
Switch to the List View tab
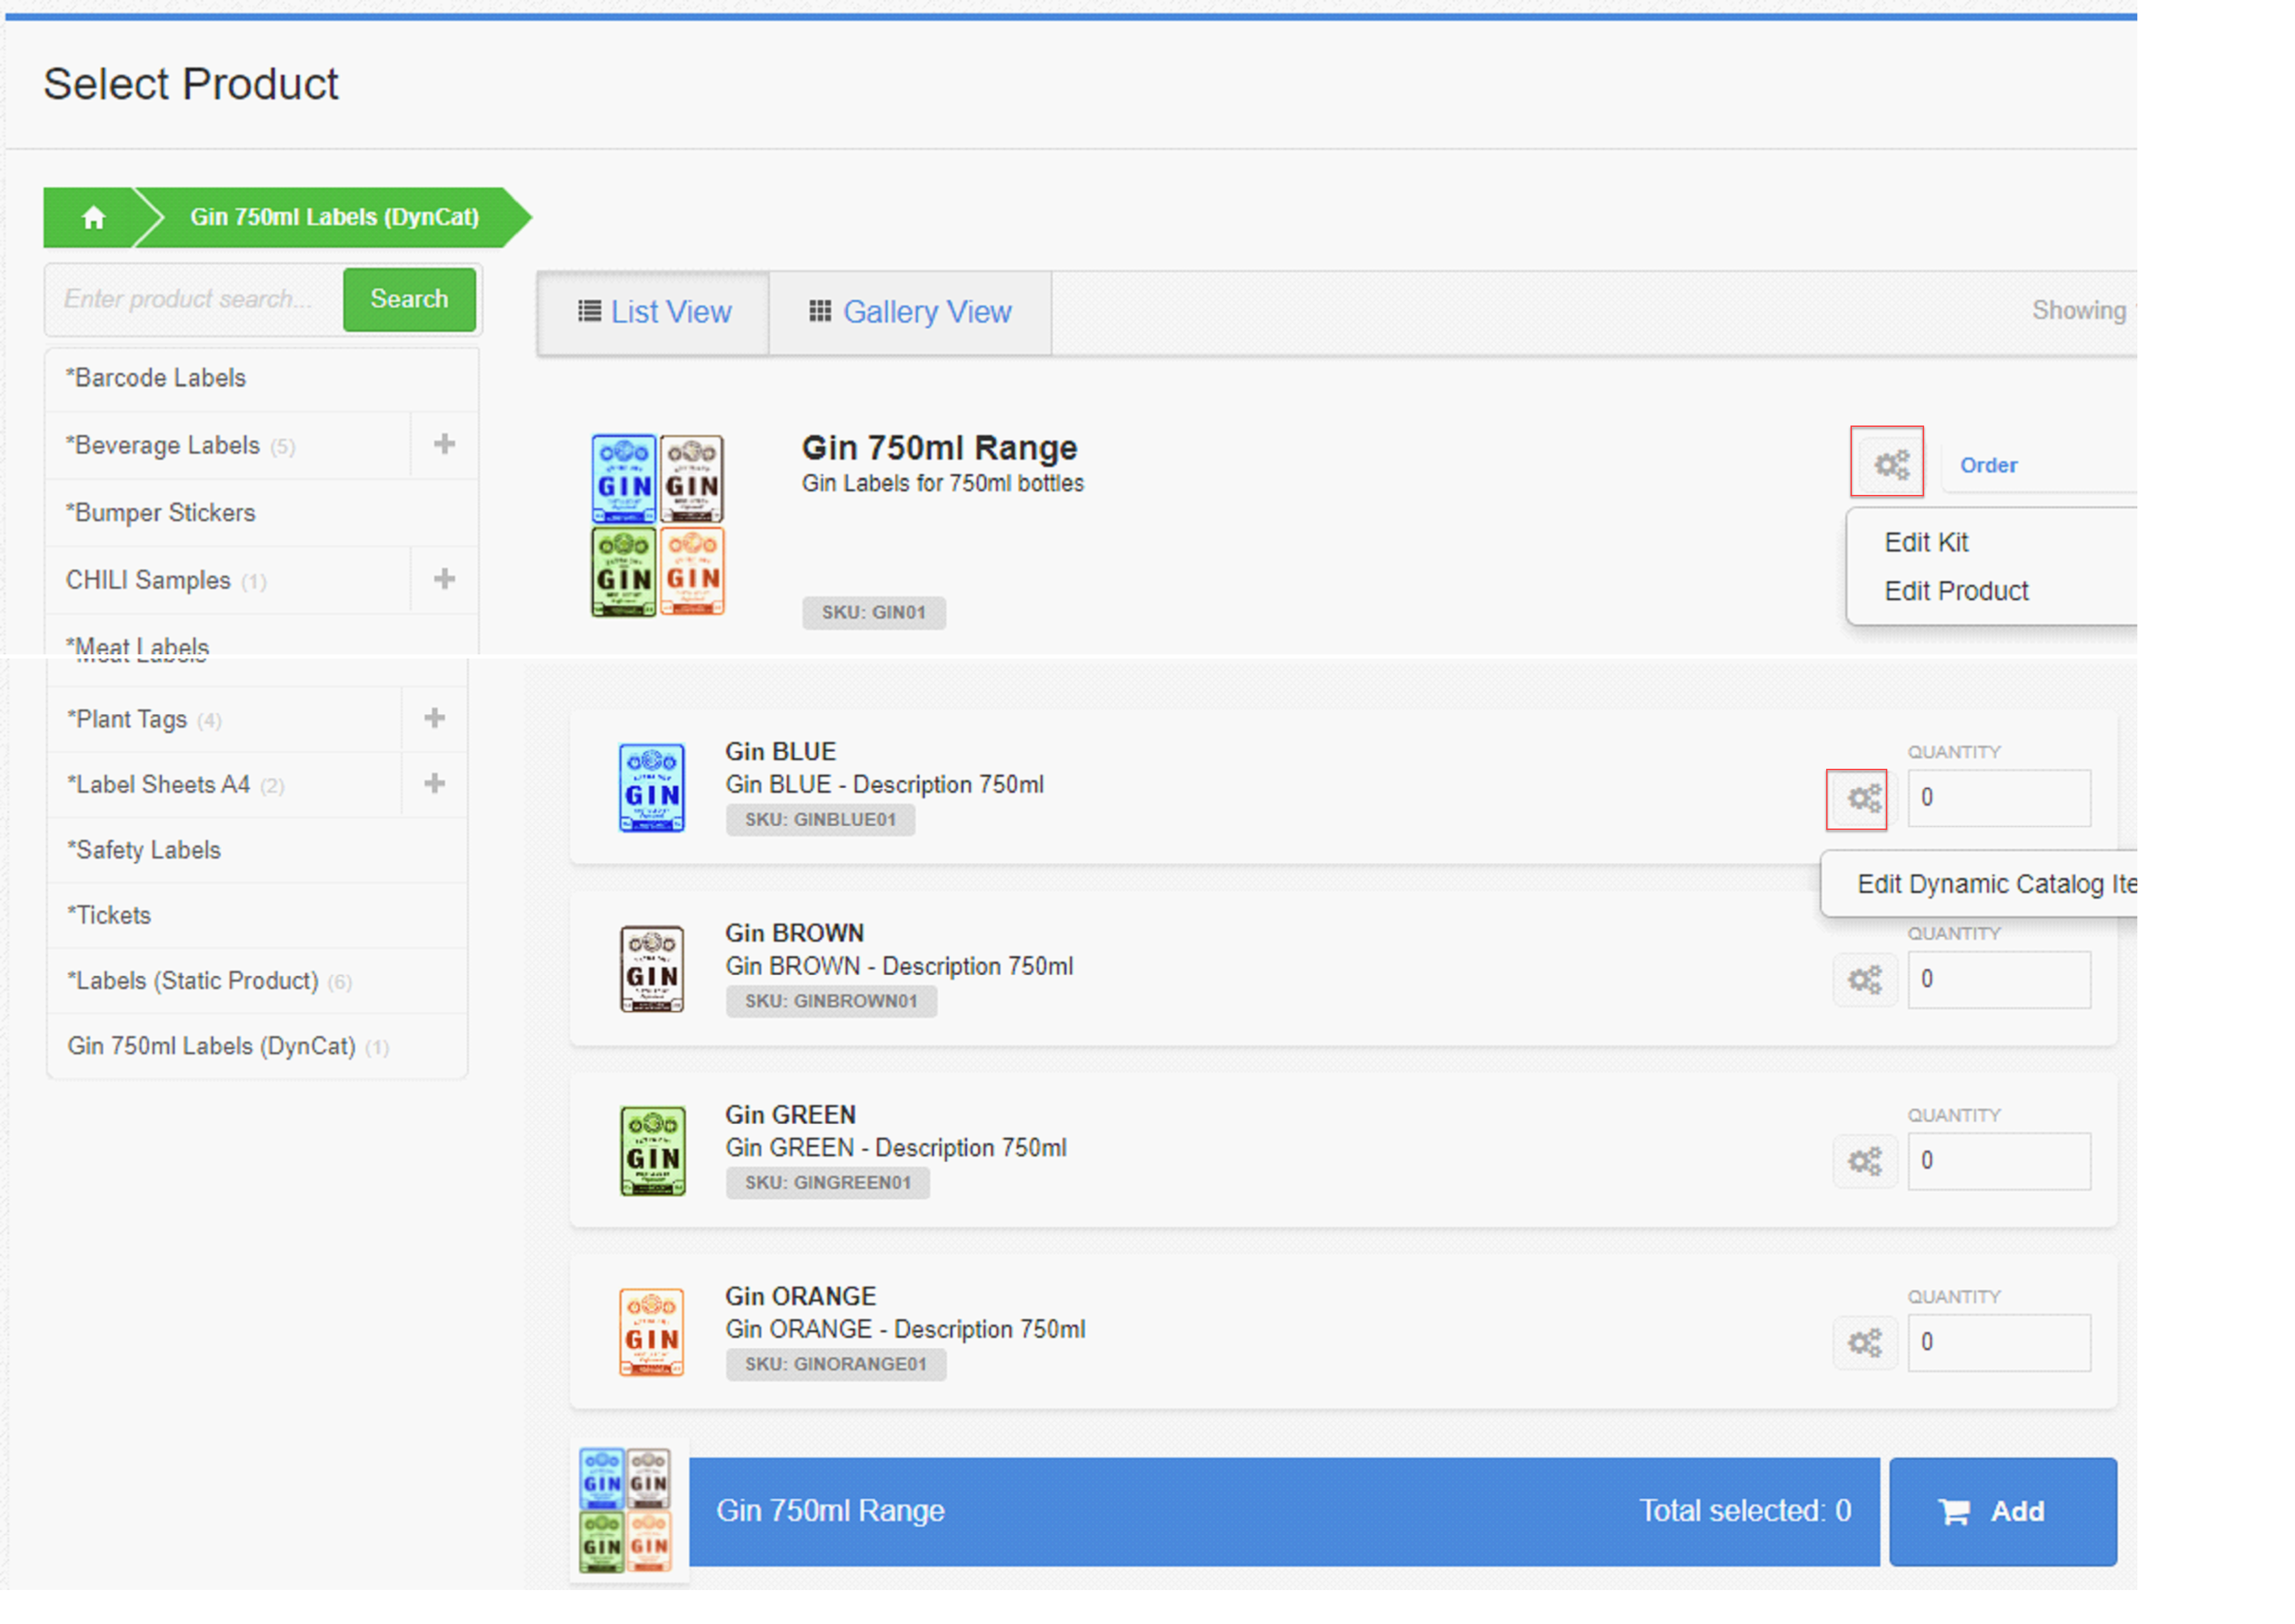(654, 312)
